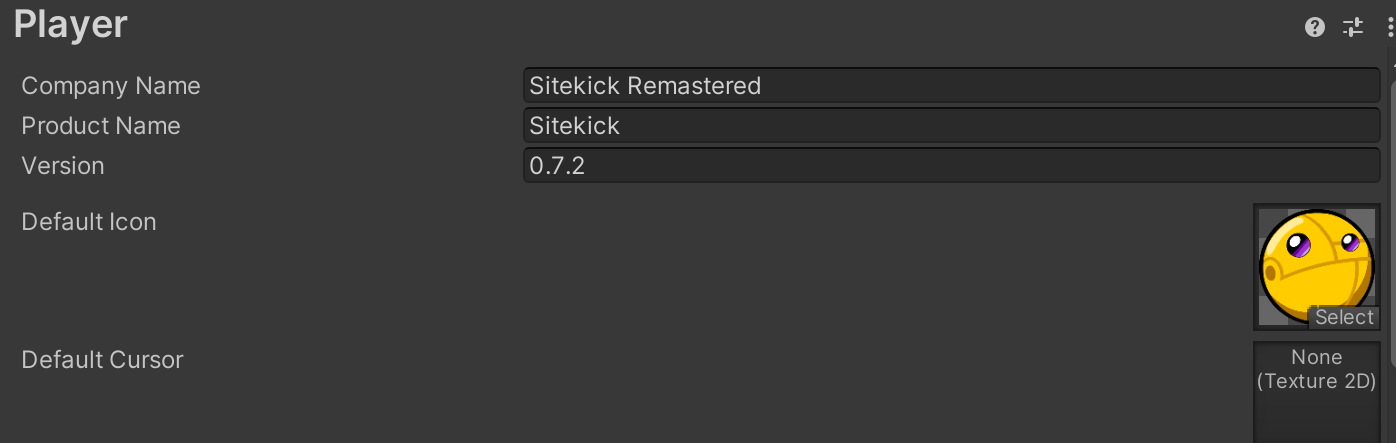The width and height of the screenshot is (1396, 443).
Task: Click the Player header title
Action: coord(71,25)
